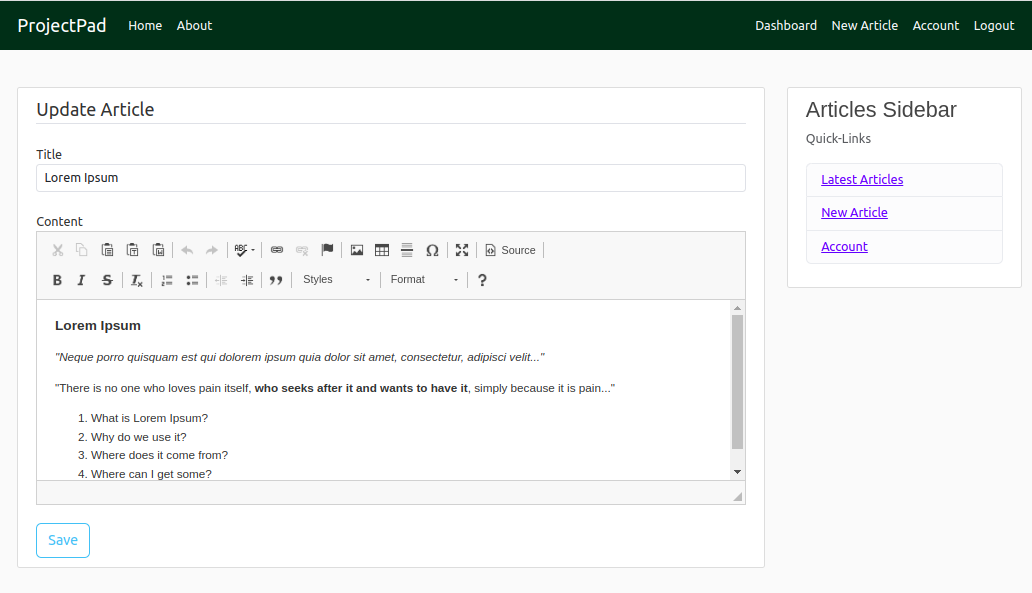Click the Undo arrow icon
Screen dimensions: 1032x593
[x=186, y=250]
